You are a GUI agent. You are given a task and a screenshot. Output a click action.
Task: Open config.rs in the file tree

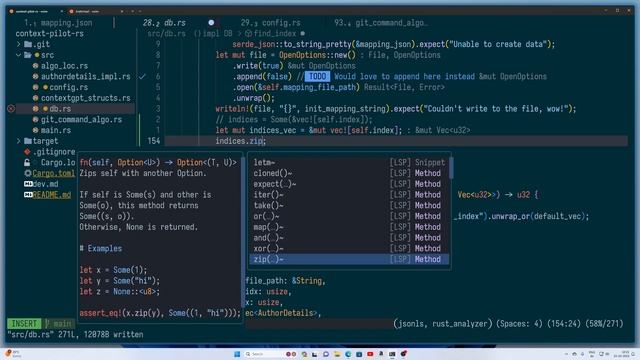[x=69, y=87]
